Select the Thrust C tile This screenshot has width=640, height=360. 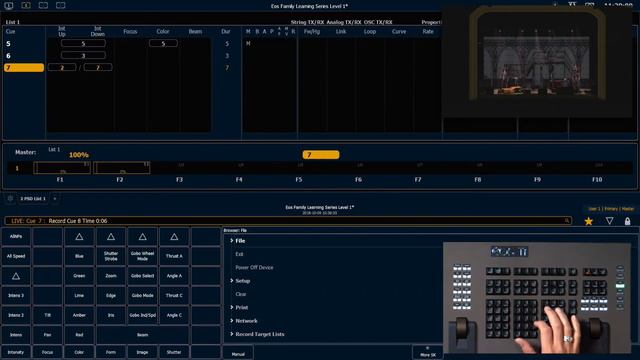coord(174,296)
